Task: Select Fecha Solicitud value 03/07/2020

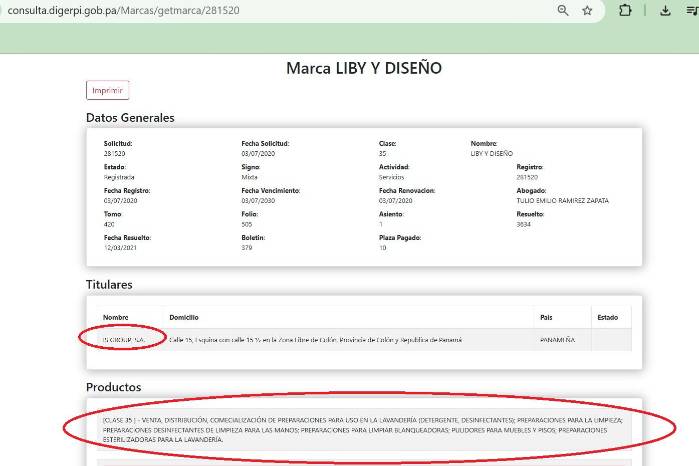Action: [258, 153]
